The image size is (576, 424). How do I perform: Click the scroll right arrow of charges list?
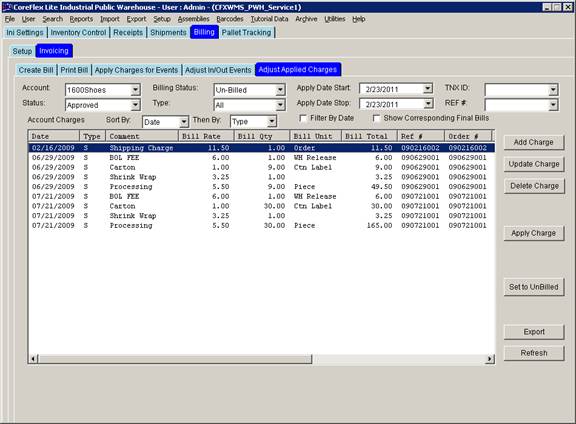point(490,359)
